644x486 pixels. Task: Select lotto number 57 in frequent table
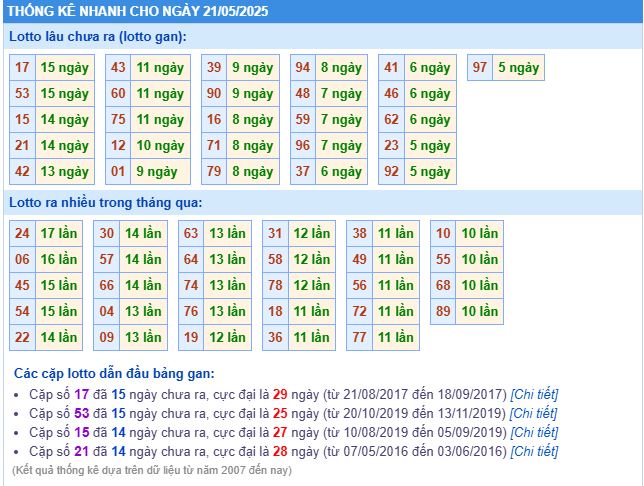(x=107, y=259)
